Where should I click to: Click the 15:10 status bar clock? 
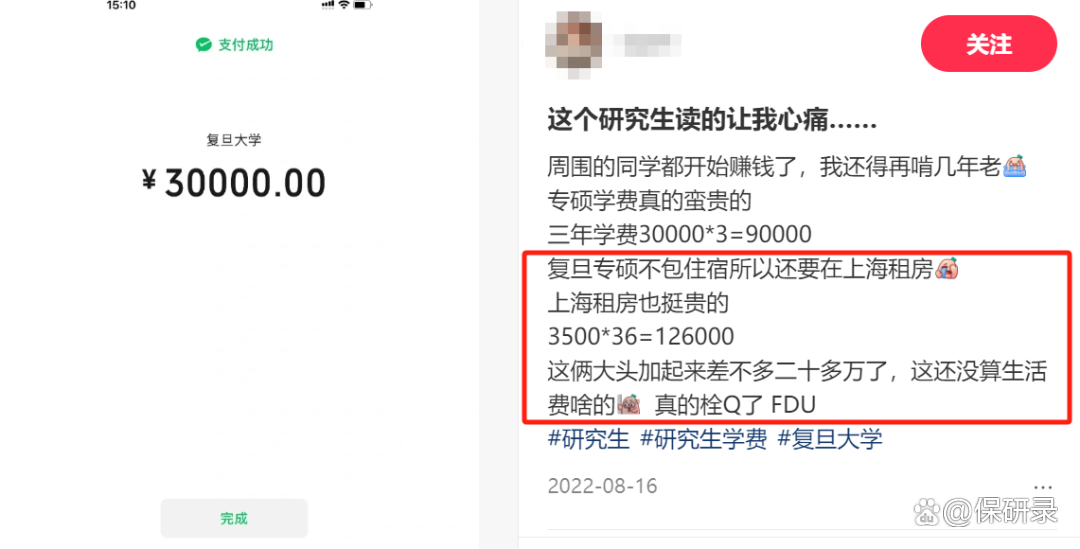click(x=121, y=6)
